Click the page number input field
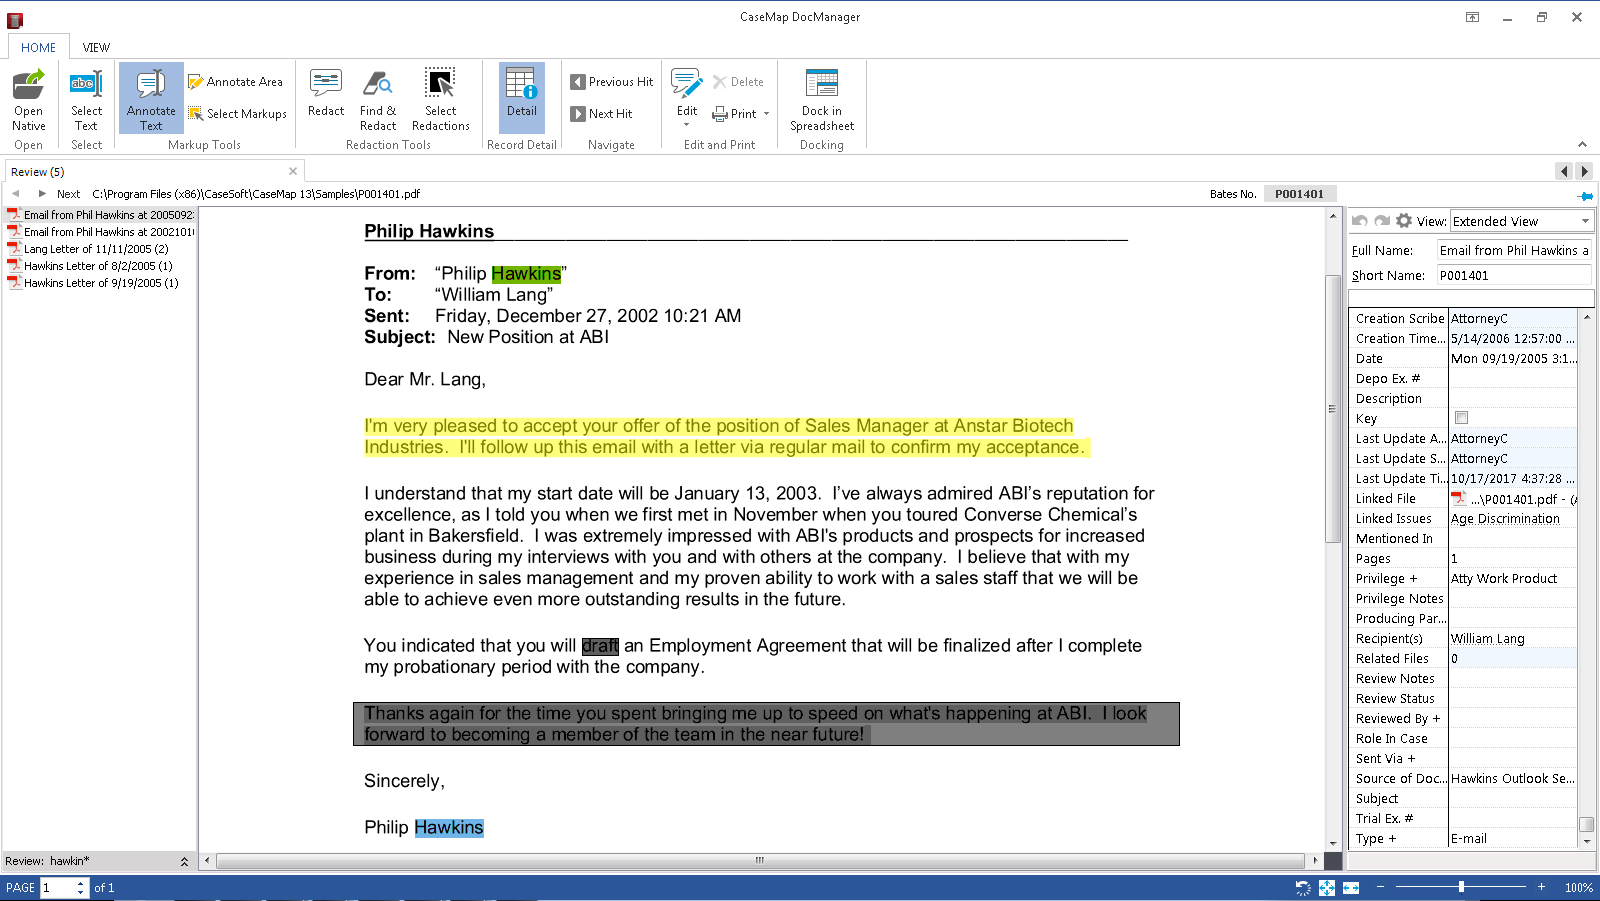The image size is (1600, 901). (x=57, y=887)
